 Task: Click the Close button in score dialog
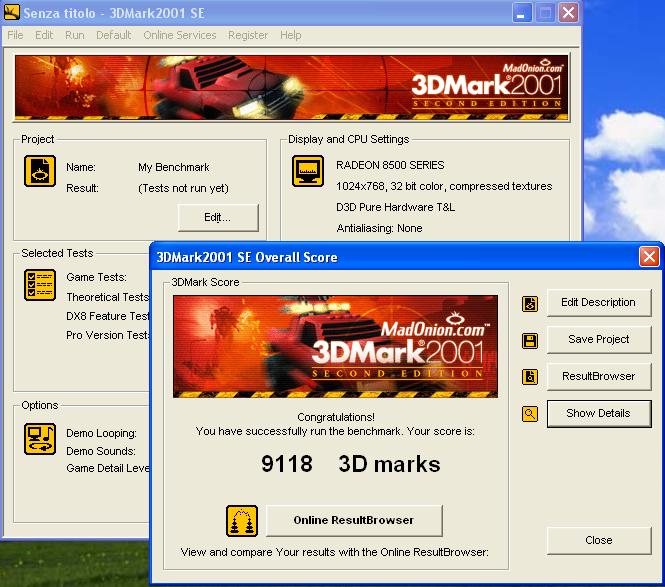tap(599, 540)
